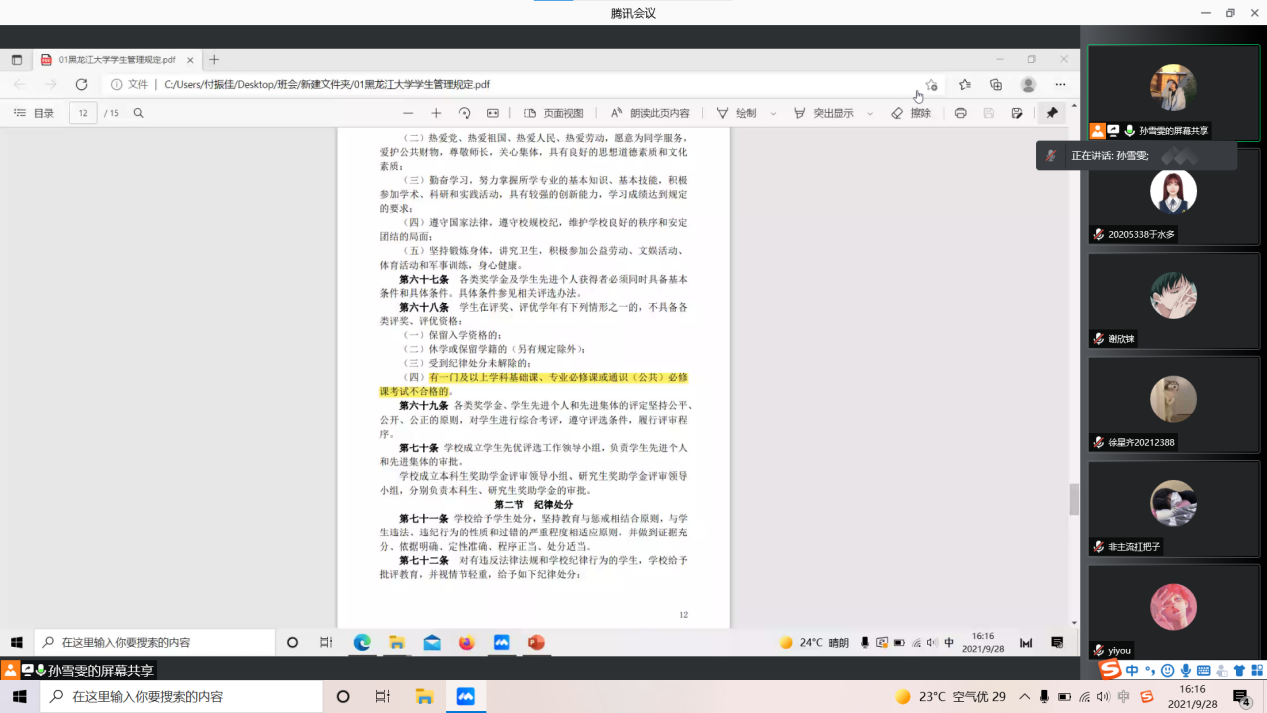
Task: Open PowerPoint on the shared screen taskbar
Action: click(x=536, y=642)
